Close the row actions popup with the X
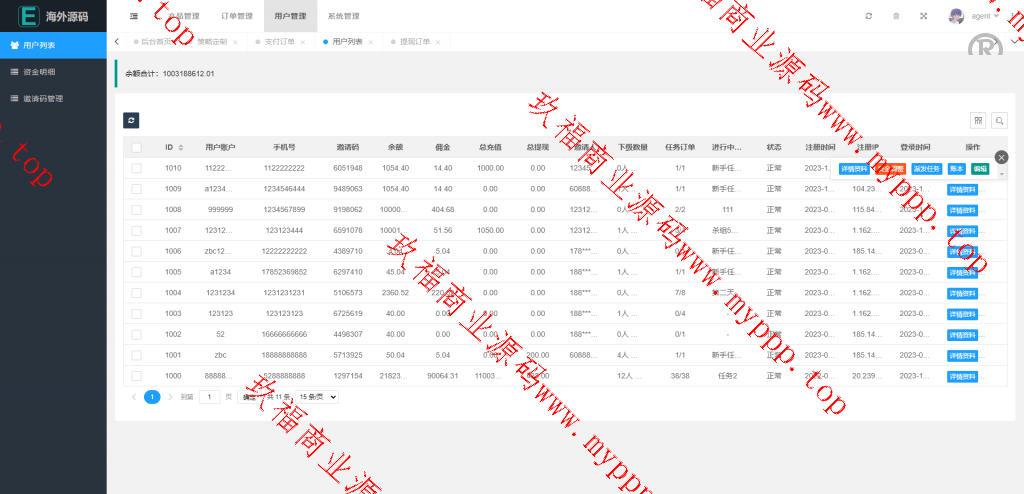Viewport: 1024px width, 494px height. pyautogui.click(x=1001, y=157)
